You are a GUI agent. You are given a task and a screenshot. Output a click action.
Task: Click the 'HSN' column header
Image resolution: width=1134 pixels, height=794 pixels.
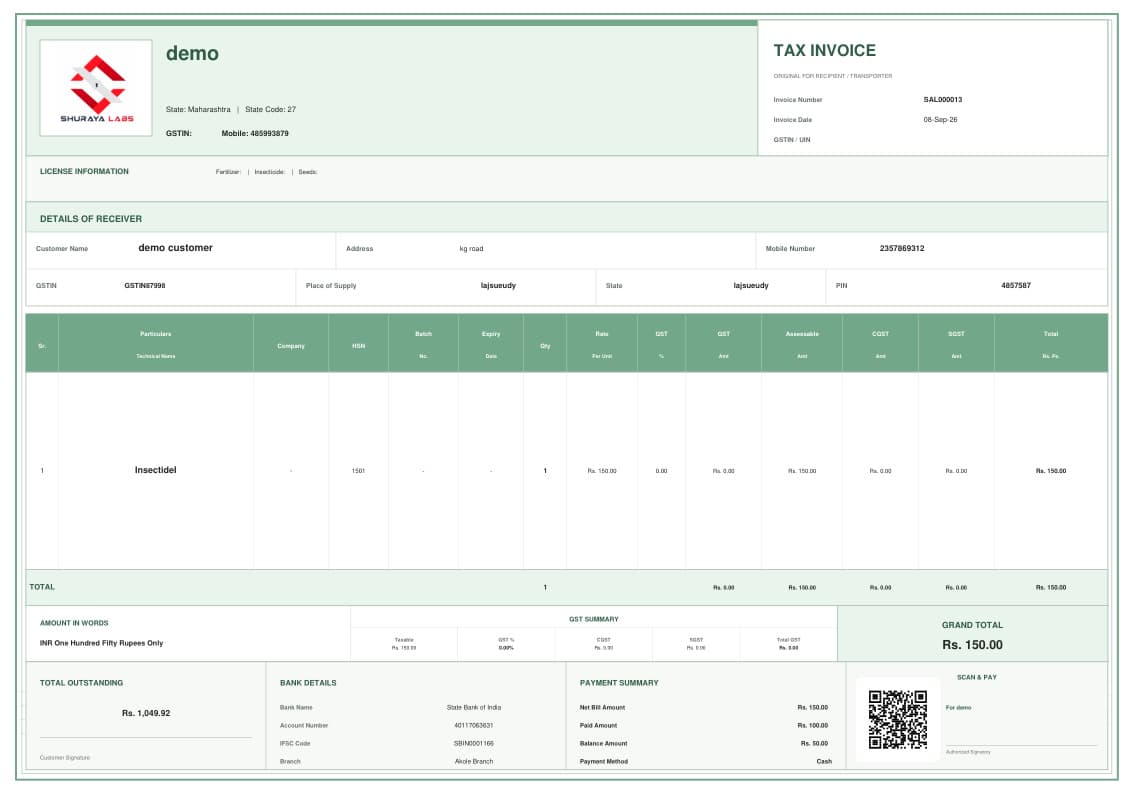[358, 346]
